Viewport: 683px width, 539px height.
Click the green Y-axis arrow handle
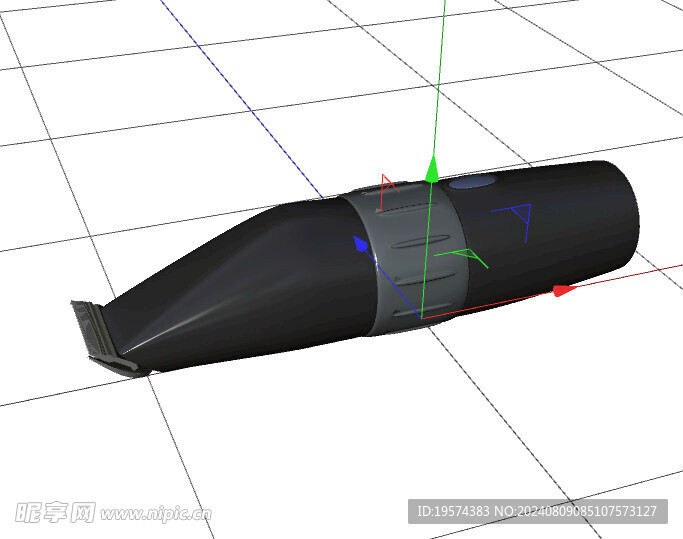(x=432, y=169)
